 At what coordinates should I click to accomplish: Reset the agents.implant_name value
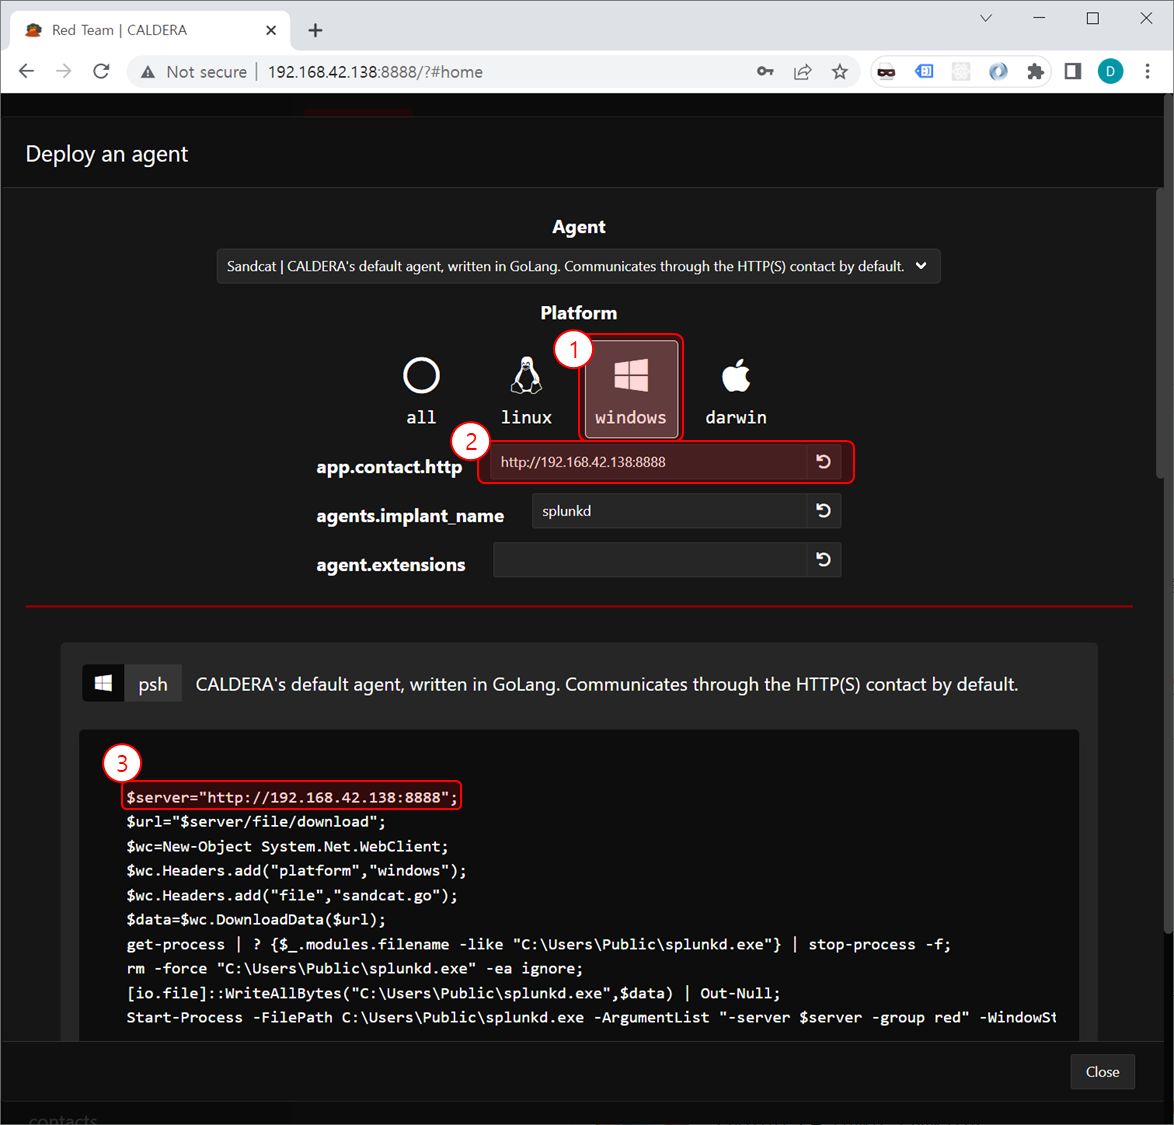(824, 511)
